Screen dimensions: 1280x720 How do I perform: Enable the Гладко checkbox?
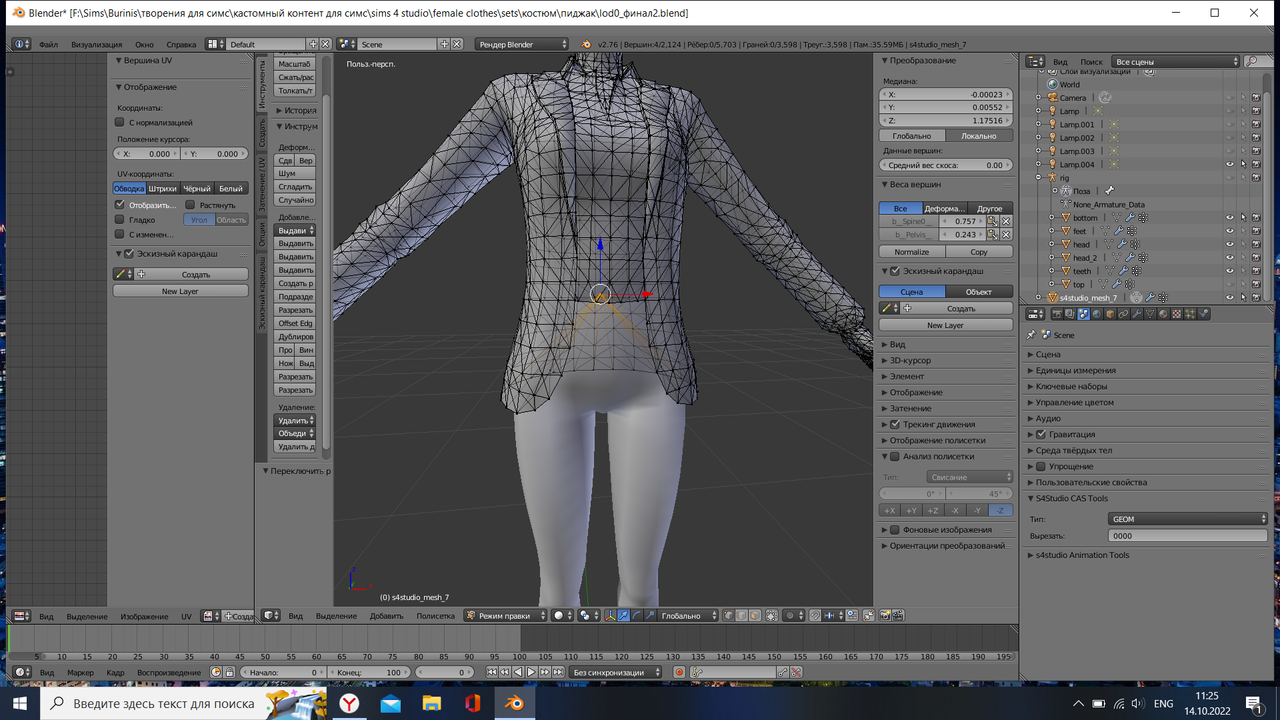(x=119, y=219)
